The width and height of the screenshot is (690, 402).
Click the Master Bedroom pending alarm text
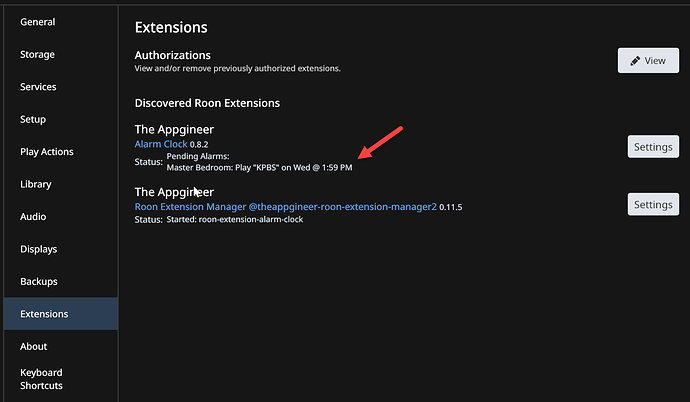click(259, 167)
